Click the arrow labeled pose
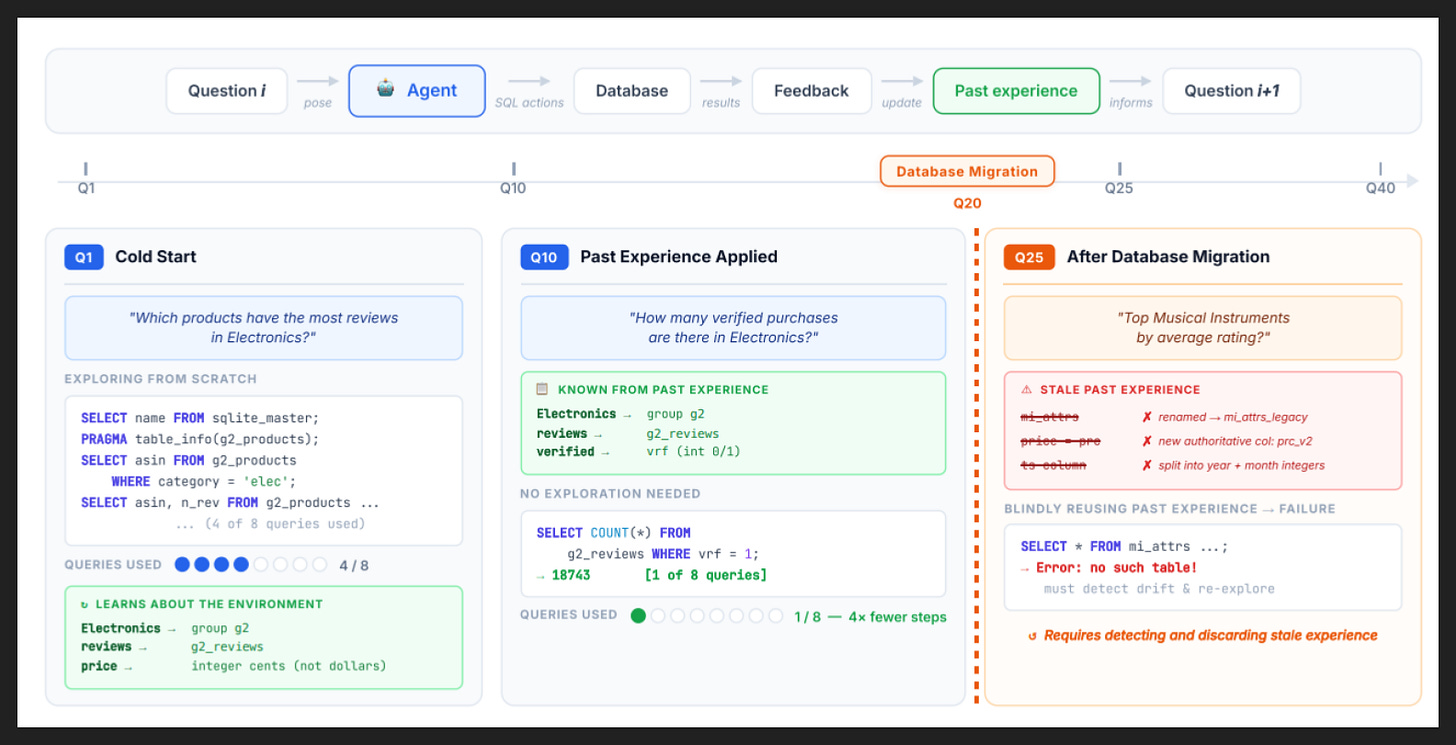The height and width of the screenshot is (745, 1456). point(318,82)
